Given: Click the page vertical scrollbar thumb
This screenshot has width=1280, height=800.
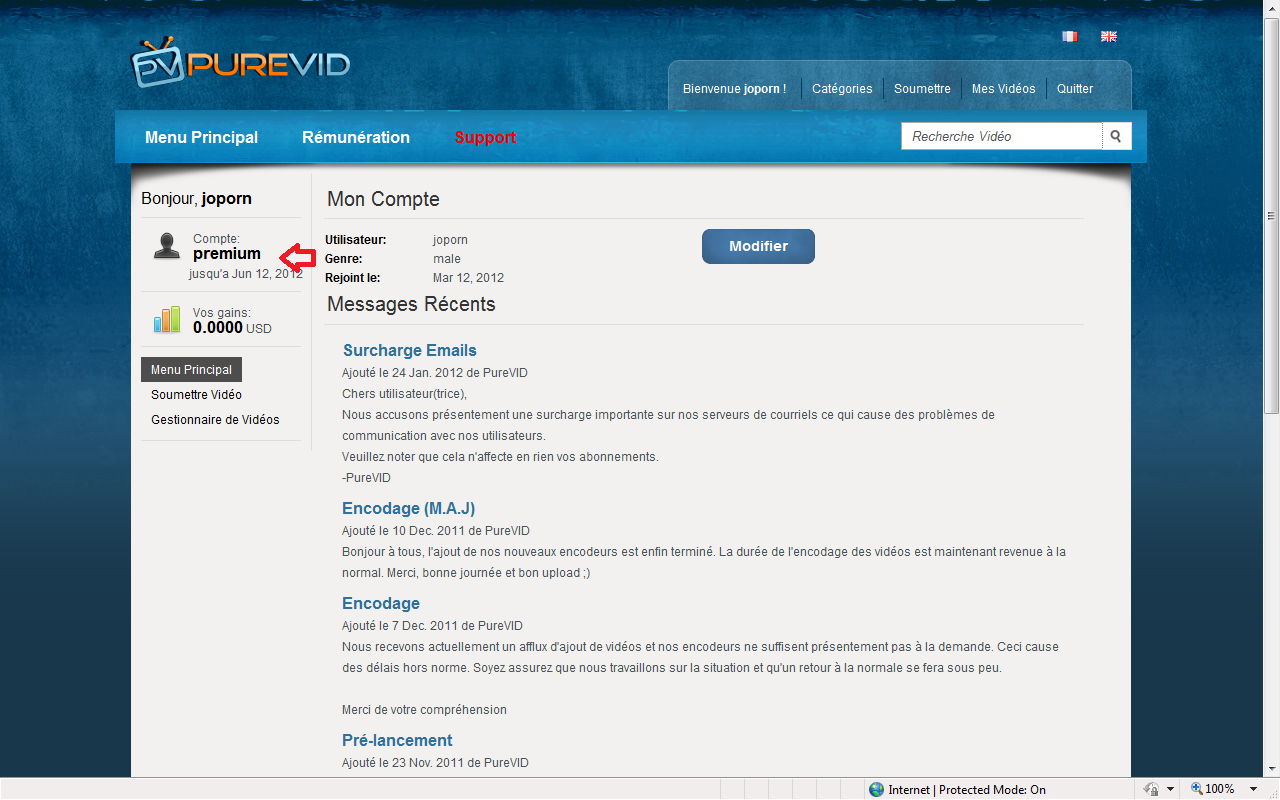Looking at the screenshot, I should click(1272, 215).
